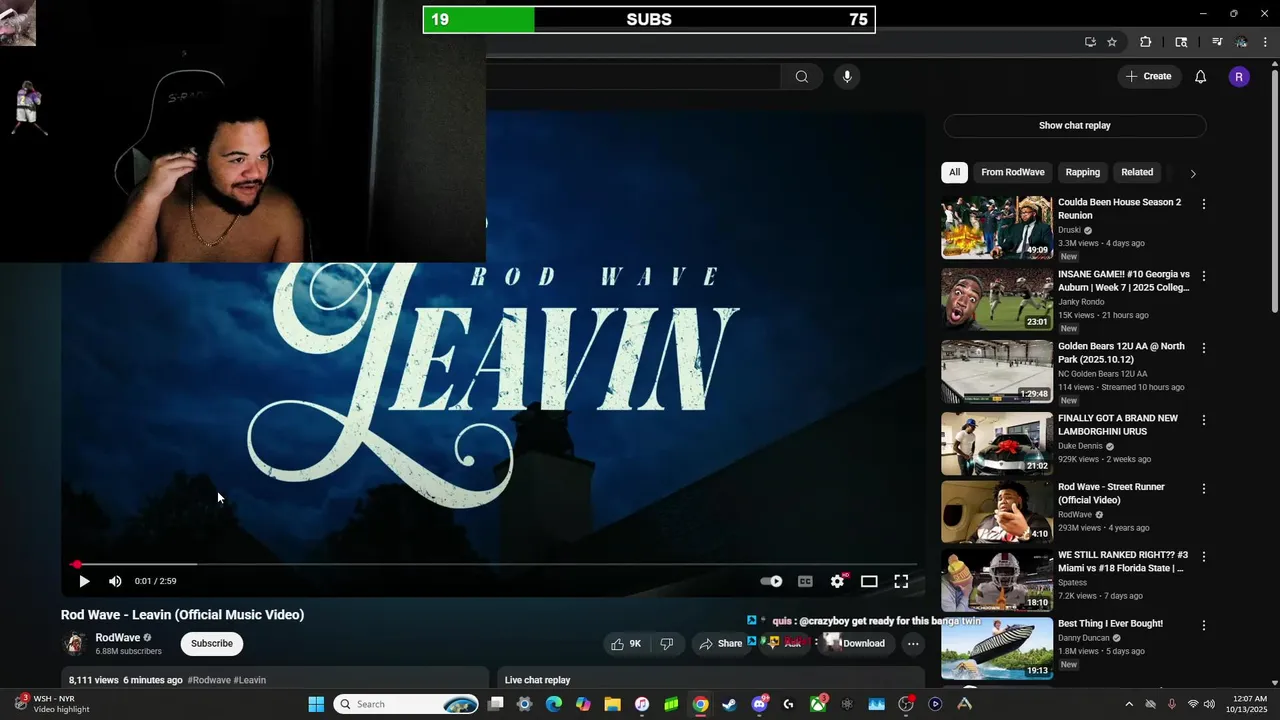Click the YouTube search magnifier button
Image resolution: width=1280 pixels, height=720 pixels.
(x=802, y=77)
